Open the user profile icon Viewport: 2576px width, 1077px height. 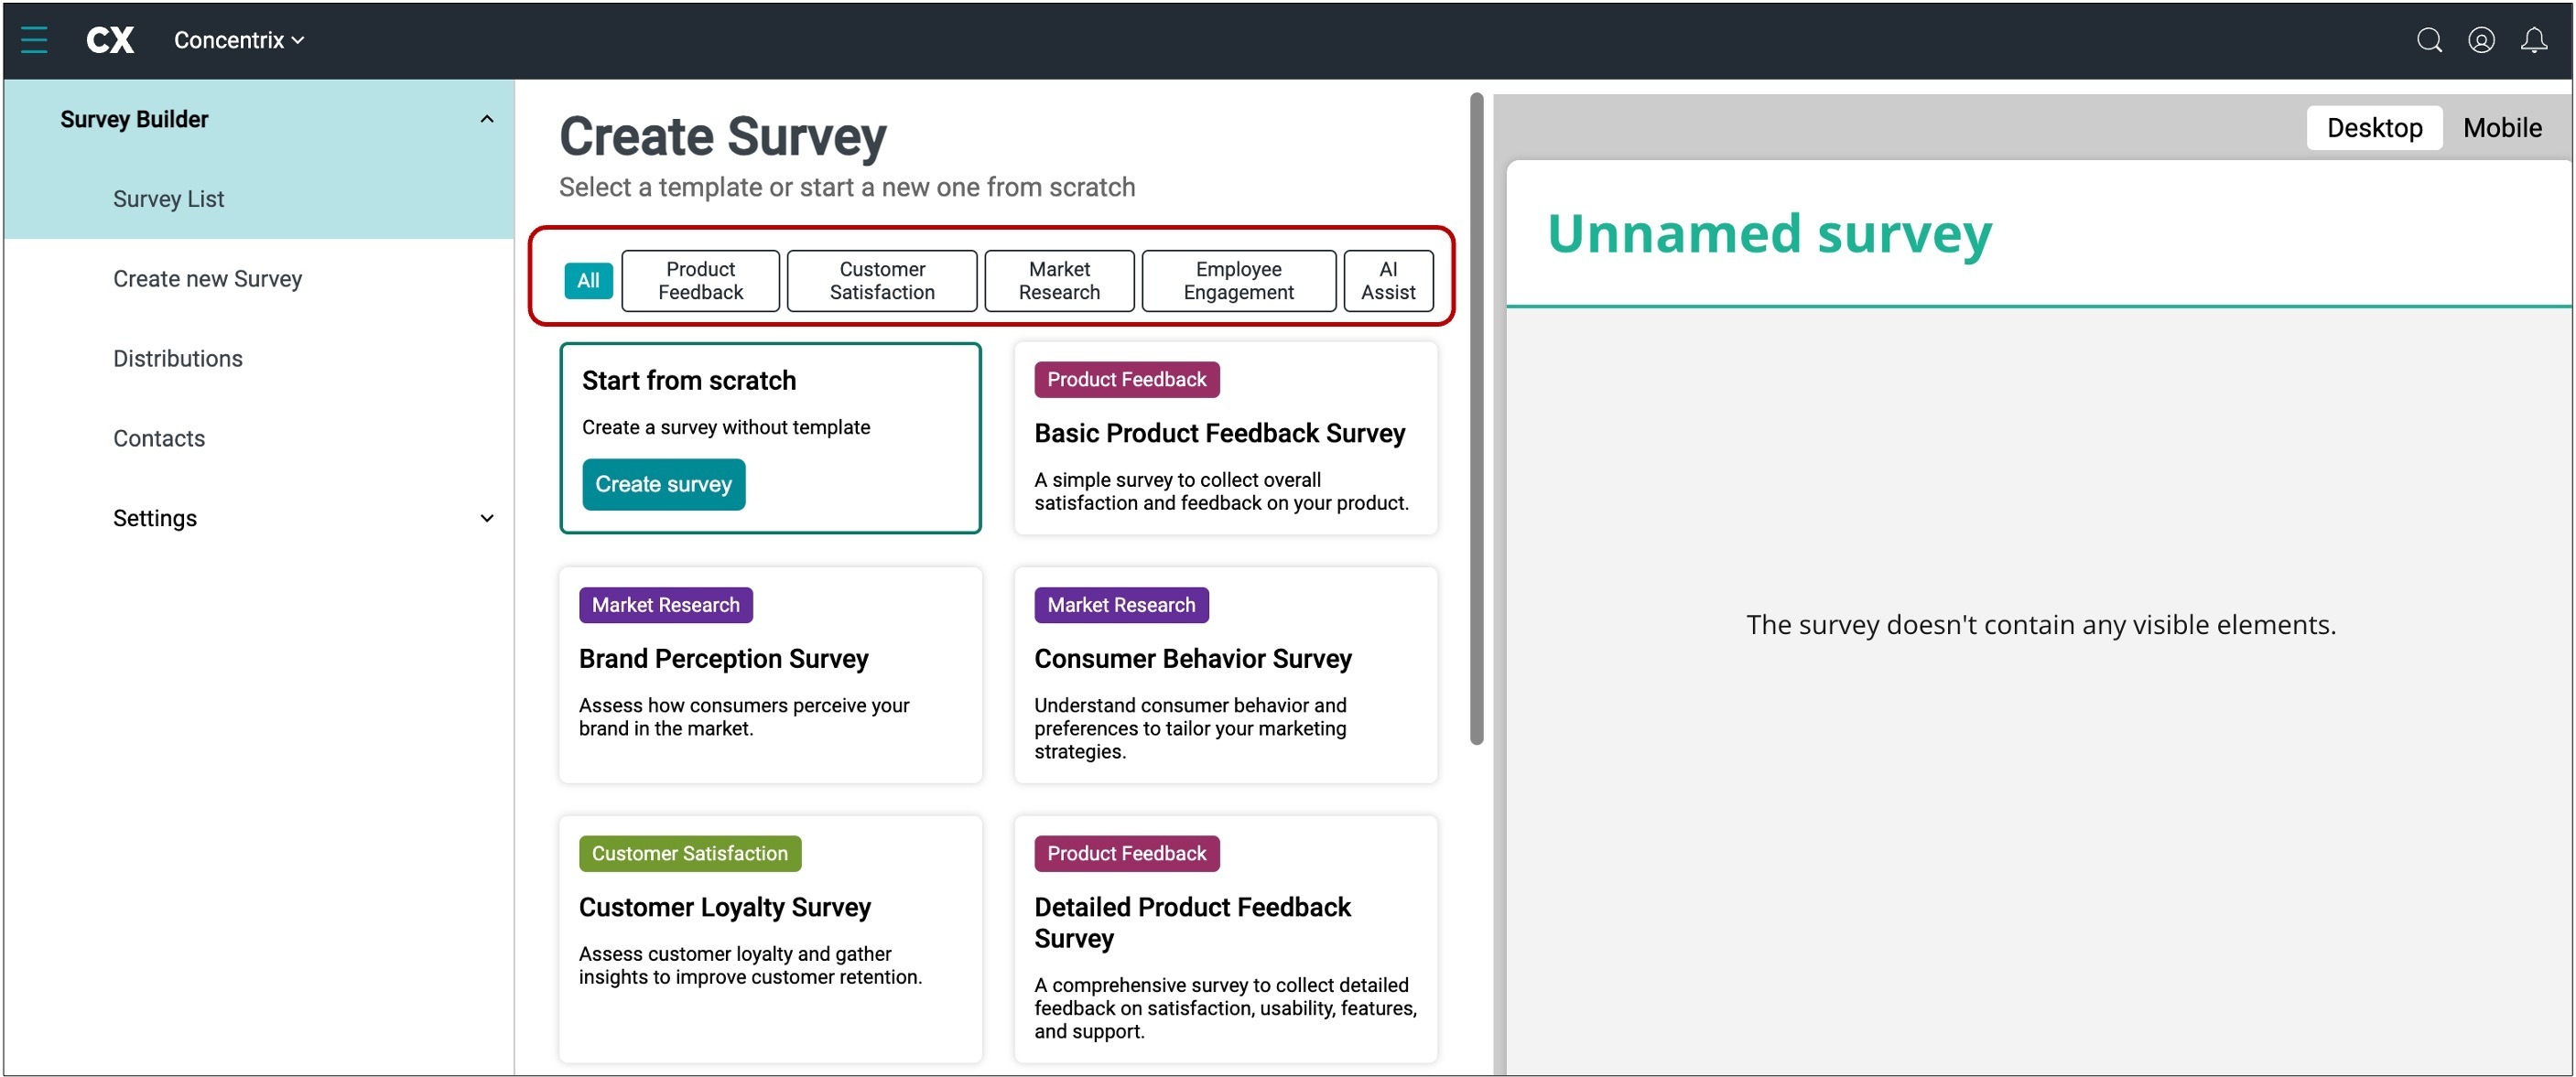2481,40
